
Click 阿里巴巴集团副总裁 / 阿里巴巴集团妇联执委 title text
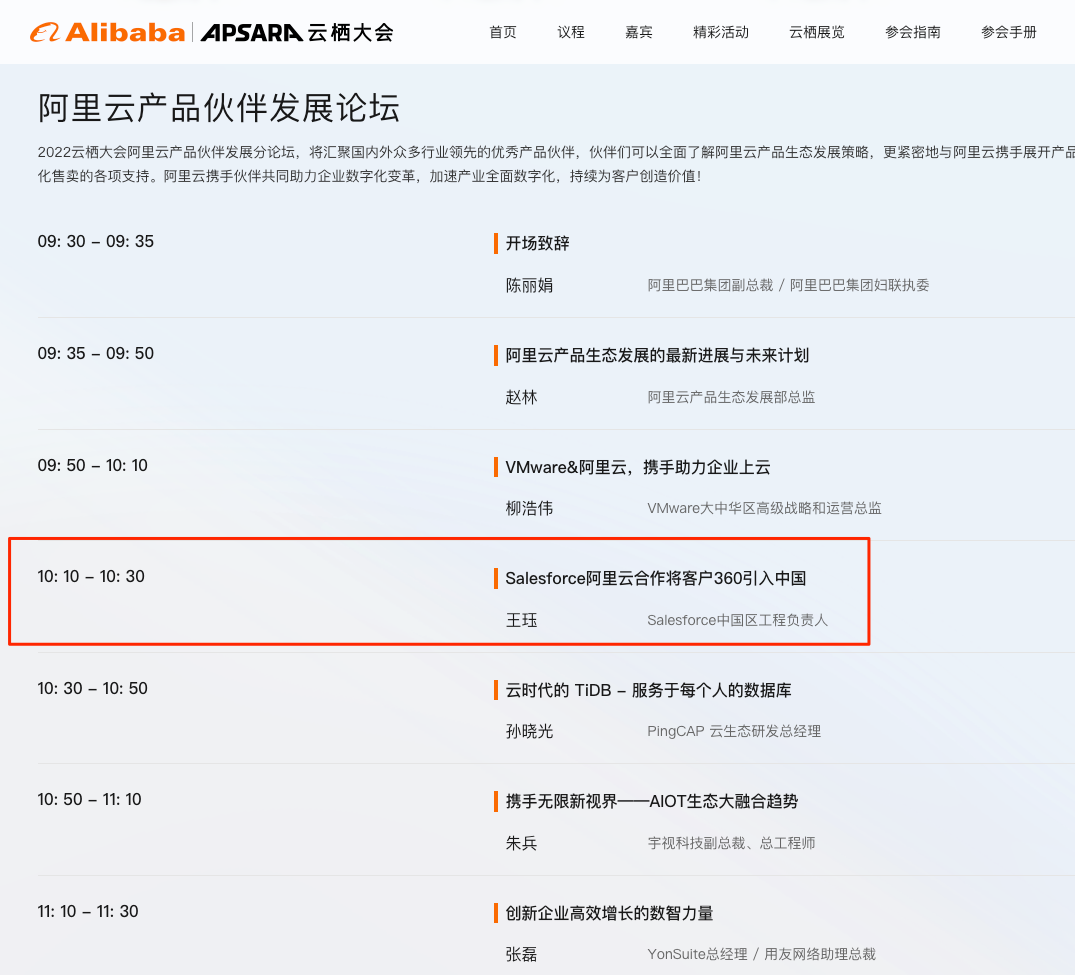click(x=788, y=285)
